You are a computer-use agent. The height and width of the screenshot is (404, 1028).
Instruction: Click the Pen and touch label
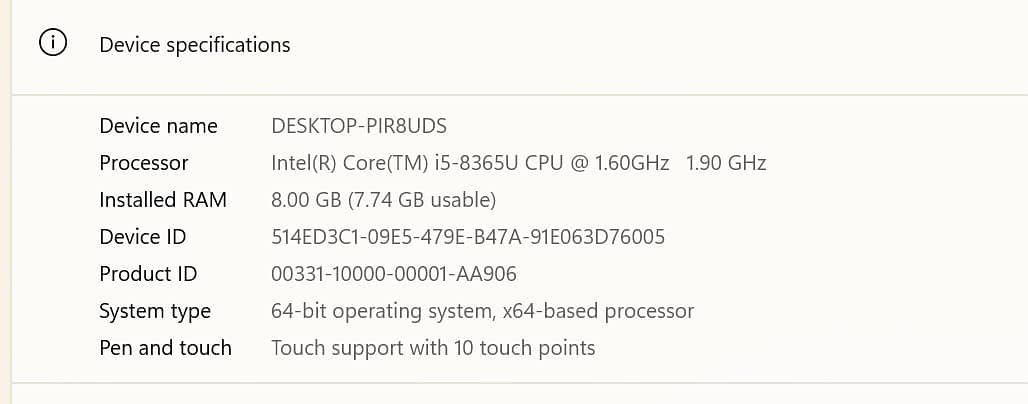(165, 348)
